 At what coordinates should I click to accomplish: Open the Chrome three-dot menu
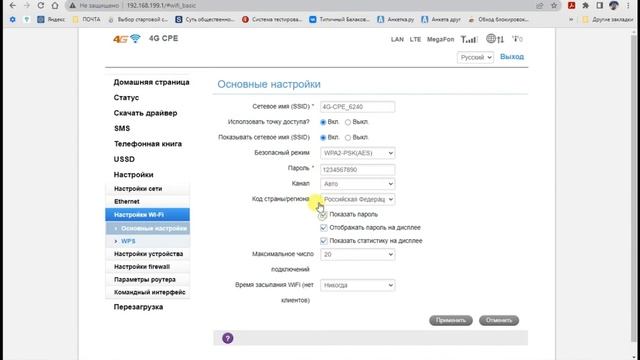click(x=628, y=5)
